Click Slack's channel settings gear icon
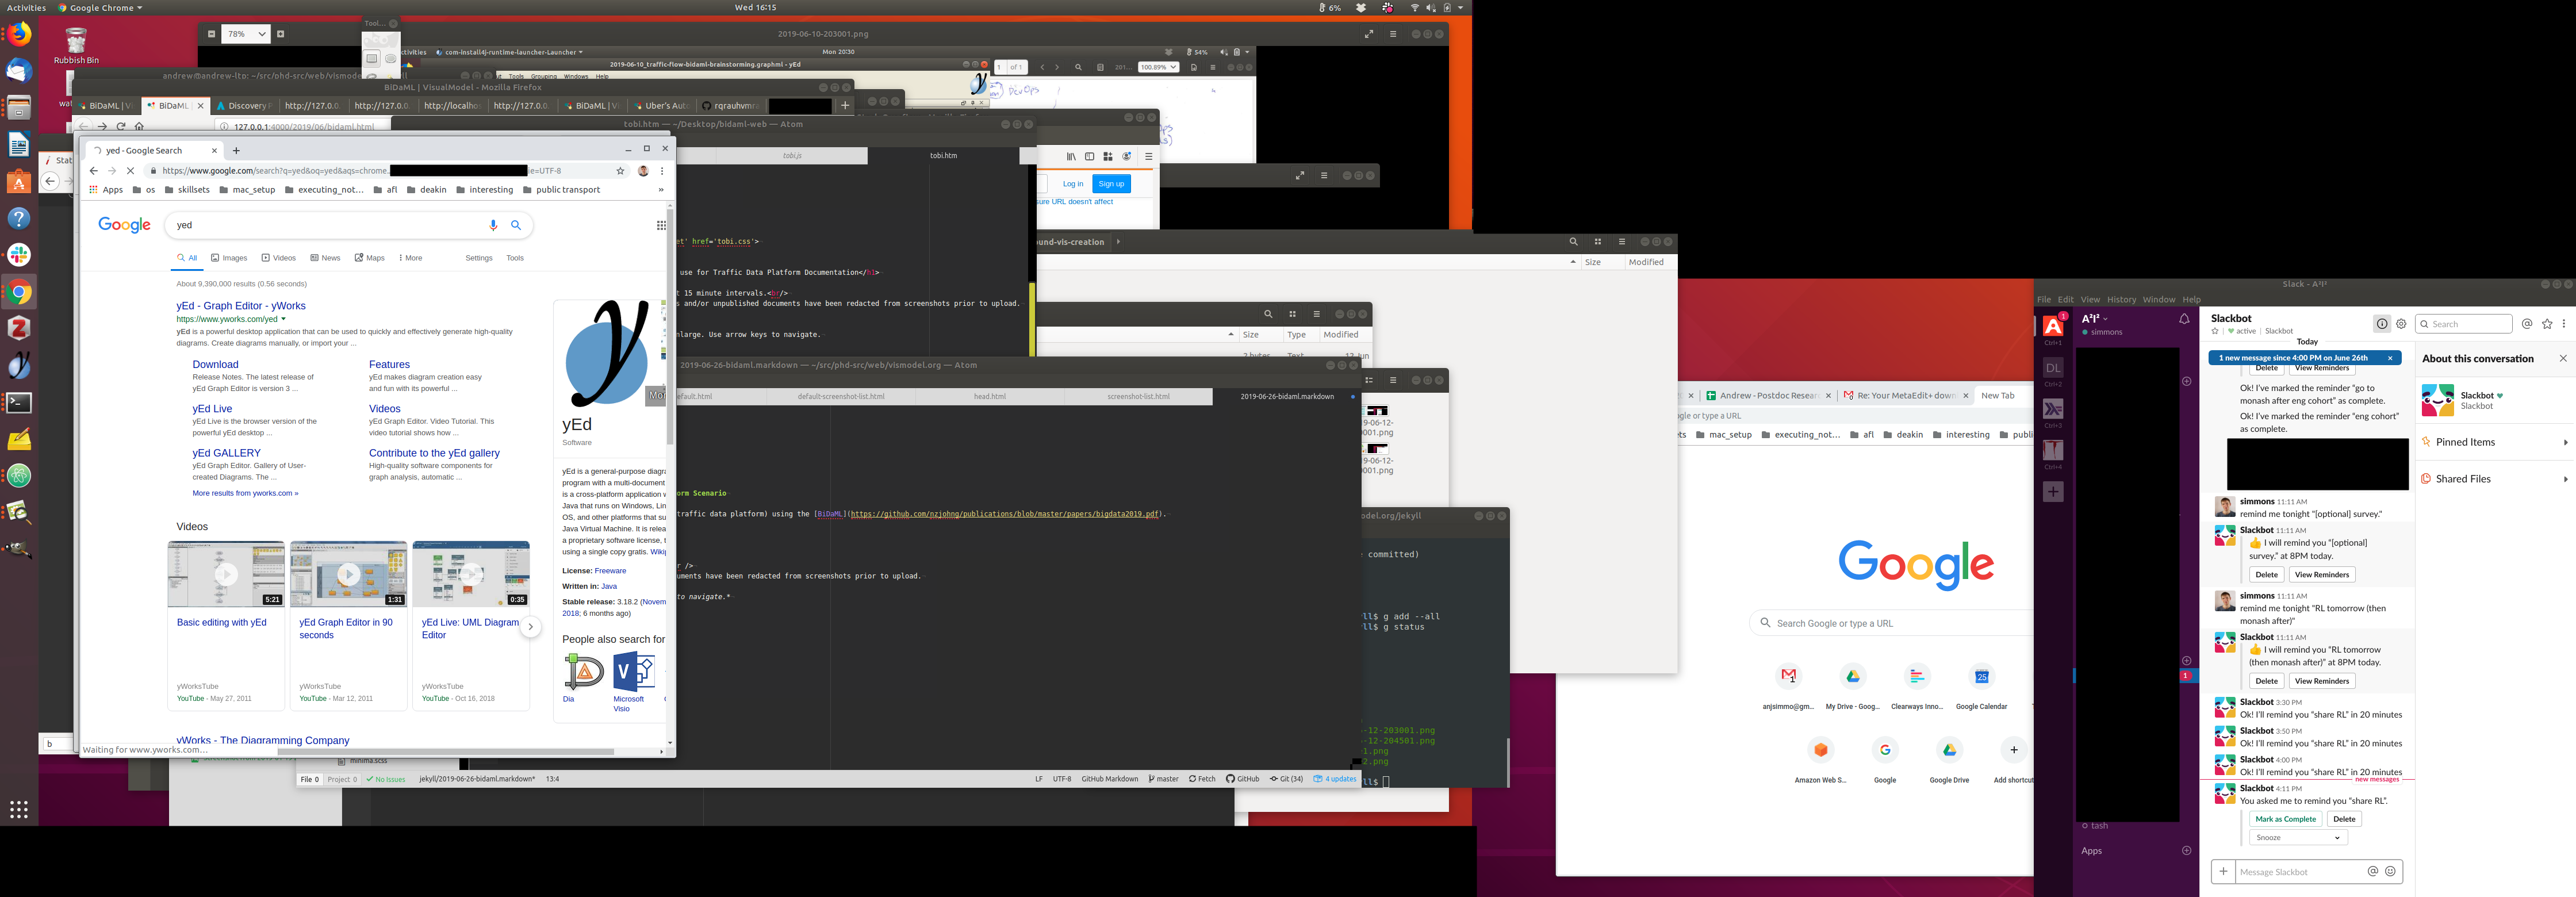Image resolution: width=2576 pixels, height=897 pixels. [x=2401, y=324]
